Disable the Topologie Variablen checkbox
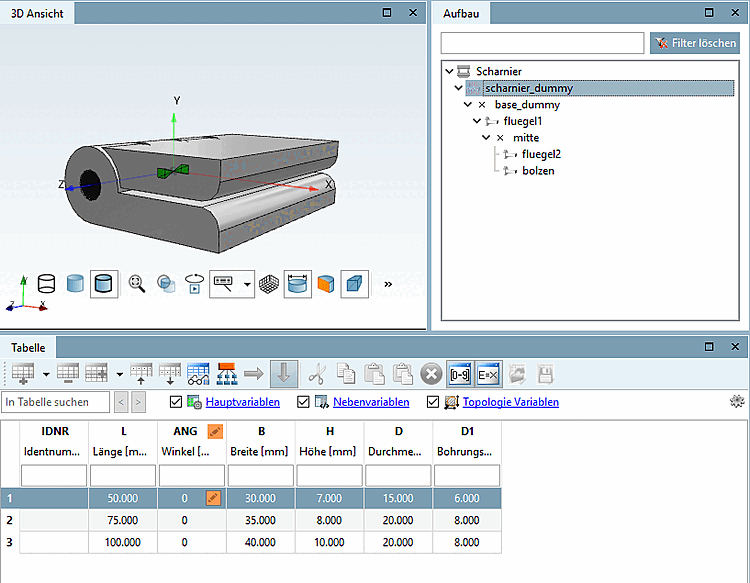 [433, 402]
